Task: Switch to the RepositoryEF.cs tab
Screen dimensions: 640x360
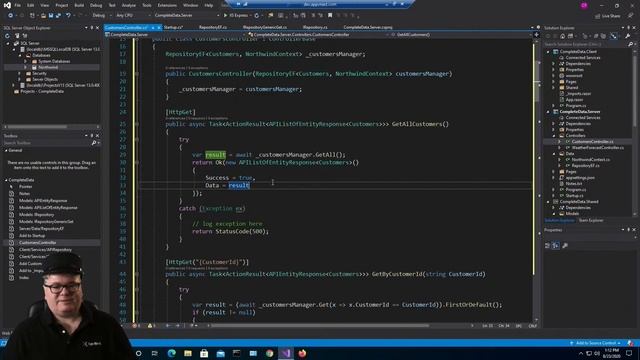Action: pos(213,27)
